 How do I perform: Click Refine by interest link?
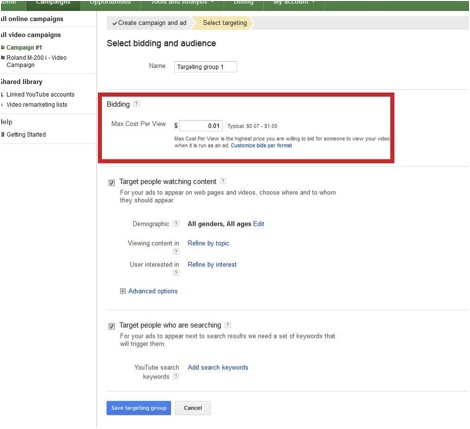[x=212, y=264]
